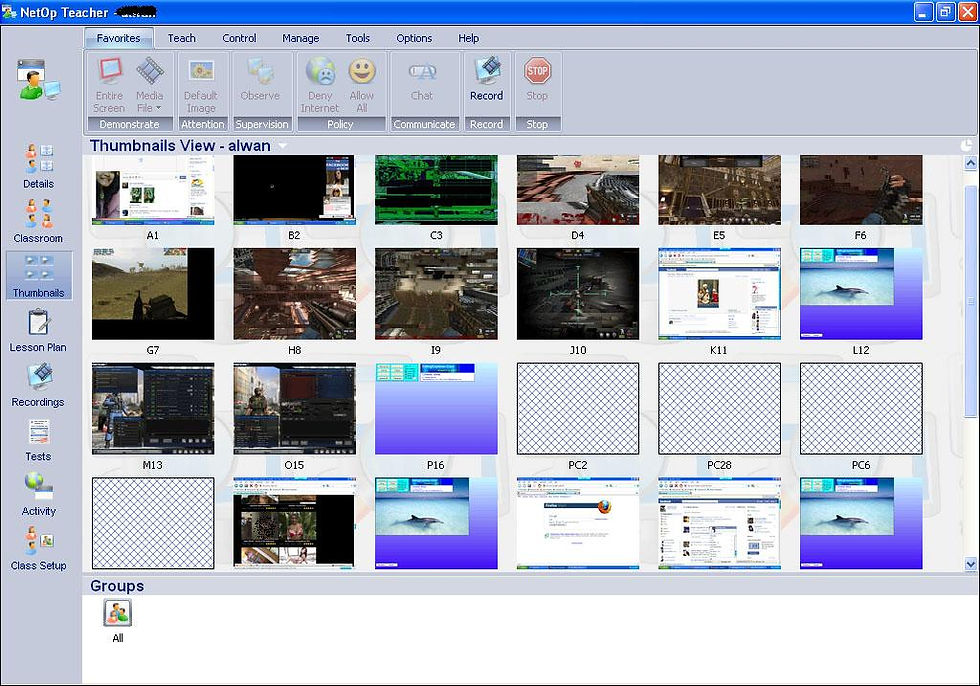The height and width of the screenshot is (686, 980).
Task: Open the Tools tab
Action: pos(358,38)
